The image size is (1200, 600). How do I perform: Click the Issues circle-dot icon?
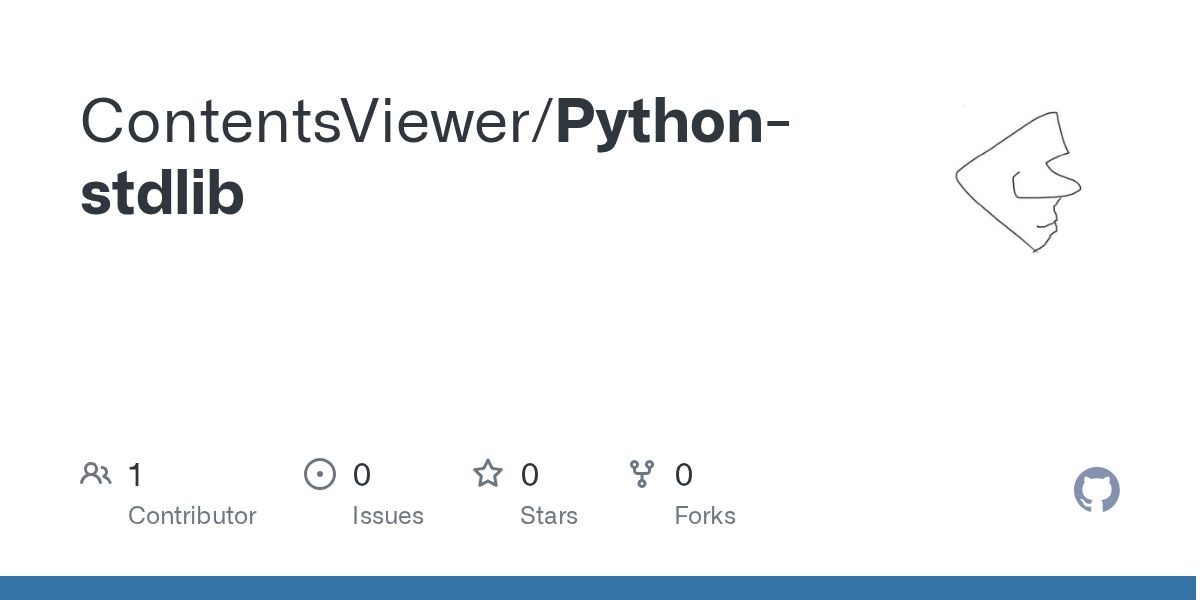click(x=320, y=474)
